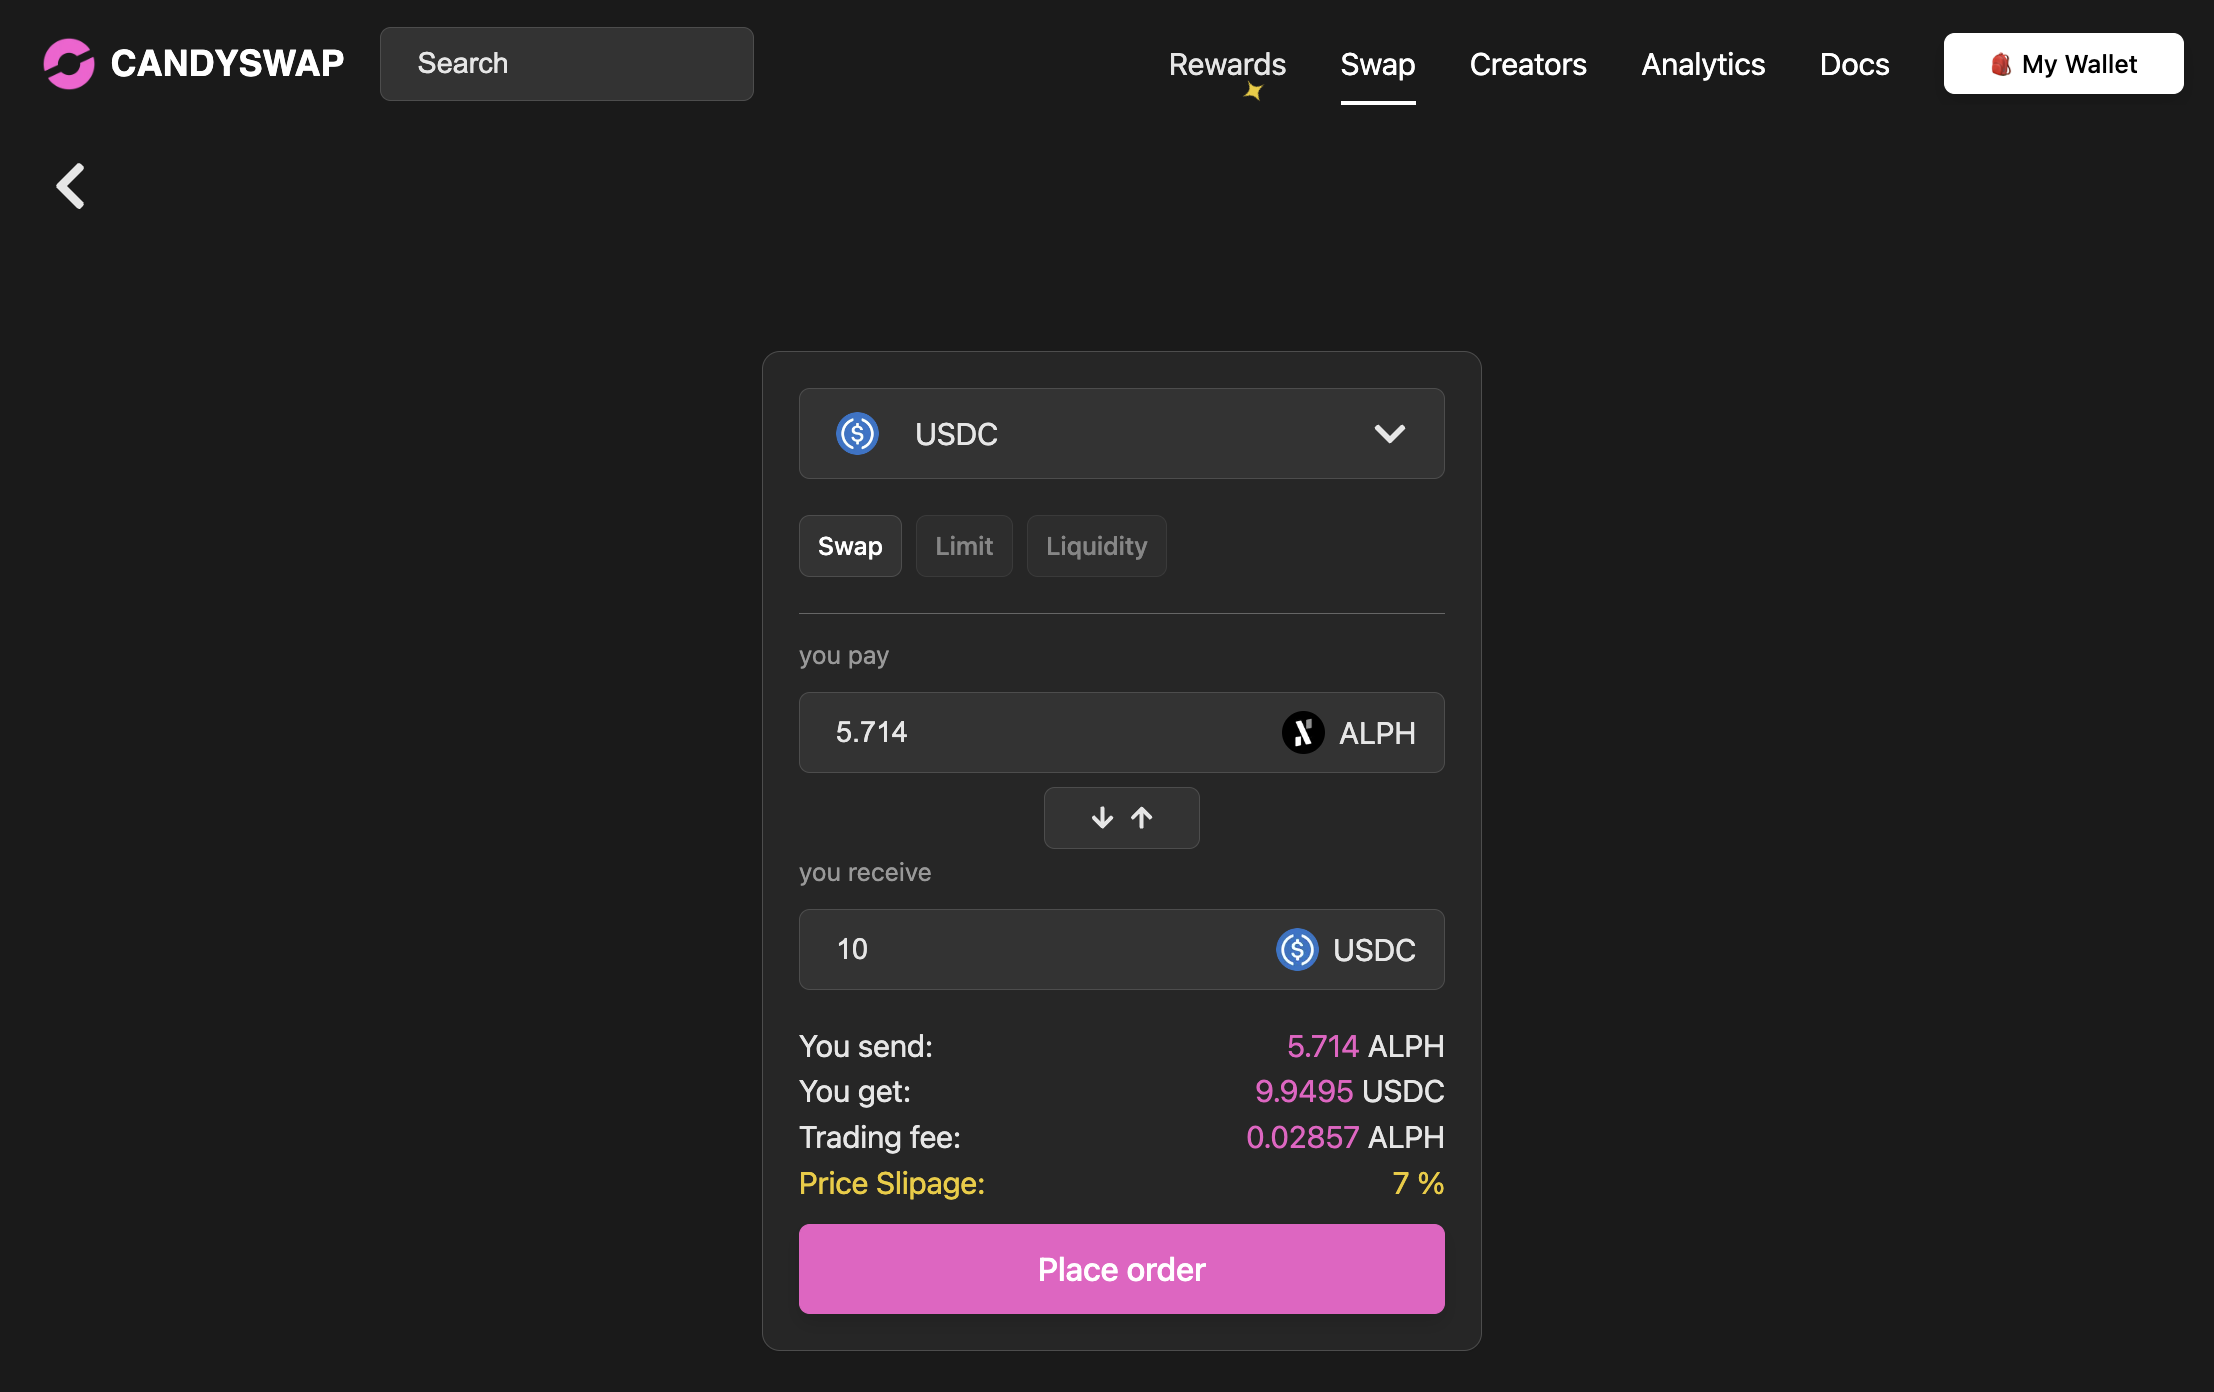Switch to Limit order mode
2214x1392 pixels.
point(964,546)
